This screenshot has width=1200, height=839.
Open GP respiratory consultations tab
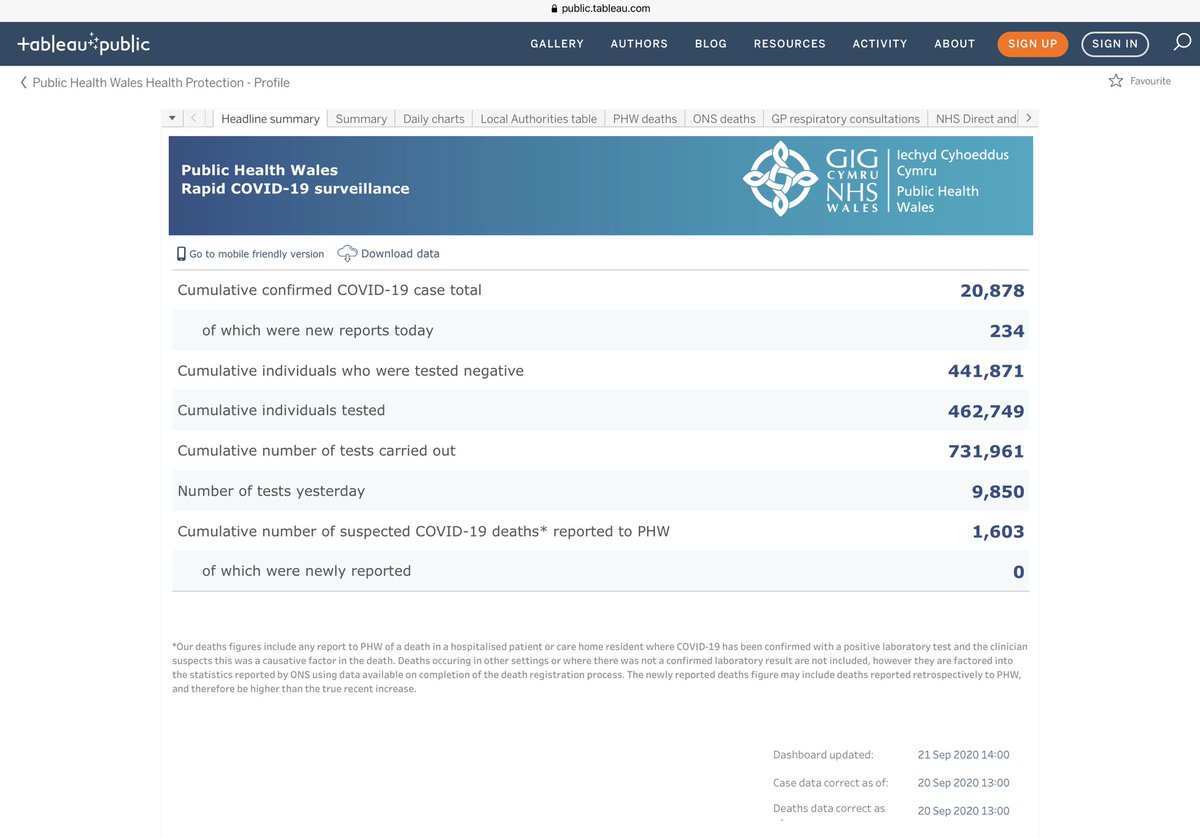(x=845, y=118)
